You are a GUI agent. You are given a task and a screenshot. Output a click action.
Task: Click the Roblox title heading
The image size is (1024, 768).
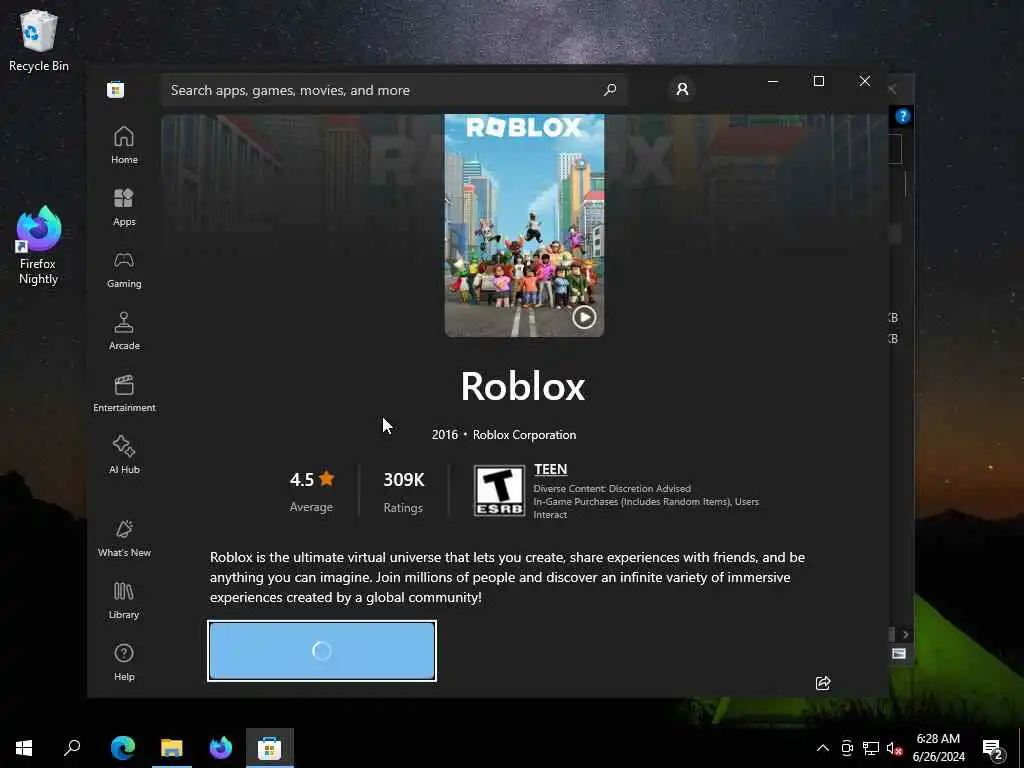tap(523, 387)
